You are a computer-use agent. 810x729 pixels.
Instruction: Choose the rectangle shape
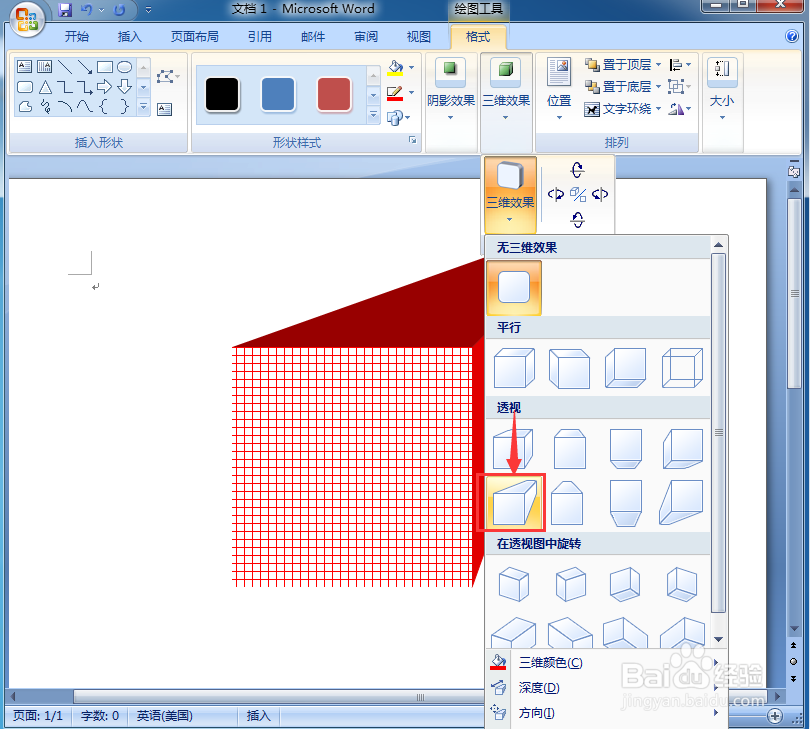[105, 67]
